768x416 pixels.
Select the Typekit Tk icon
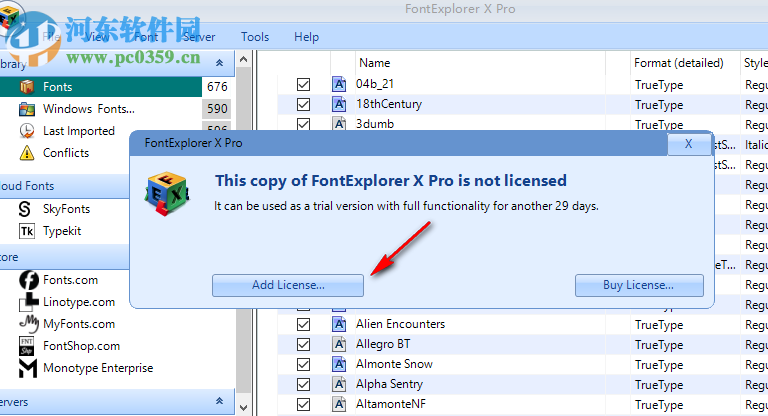27,231
